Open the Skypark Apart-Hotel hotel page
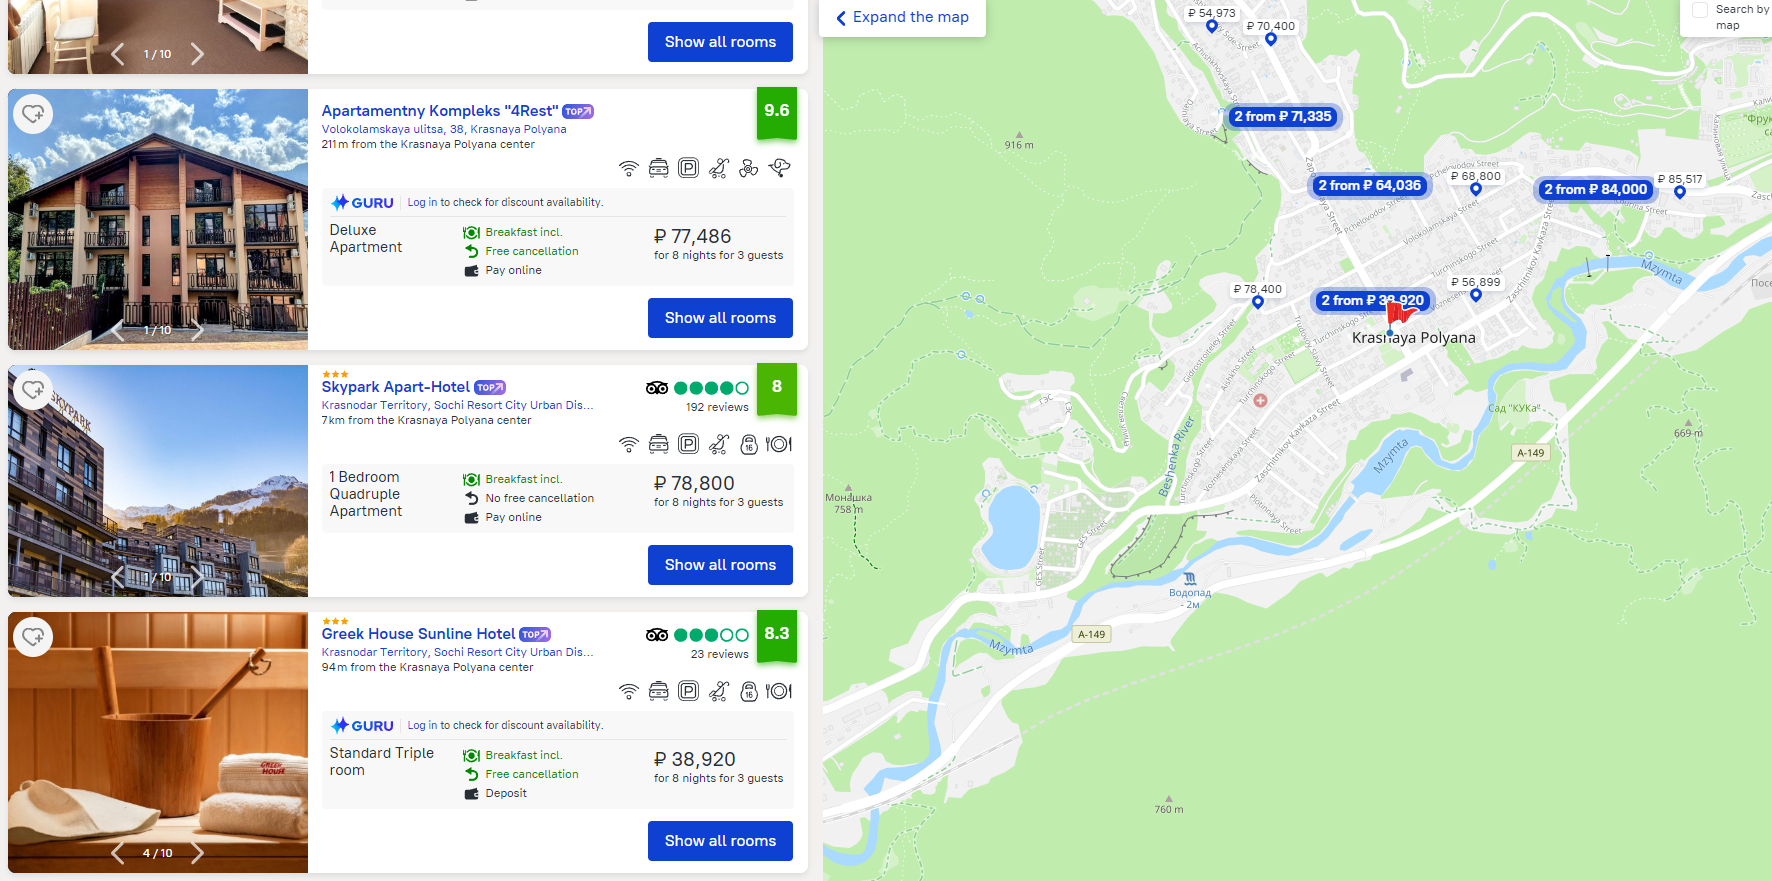The image size is (1772, 881). tap(396, 387)
